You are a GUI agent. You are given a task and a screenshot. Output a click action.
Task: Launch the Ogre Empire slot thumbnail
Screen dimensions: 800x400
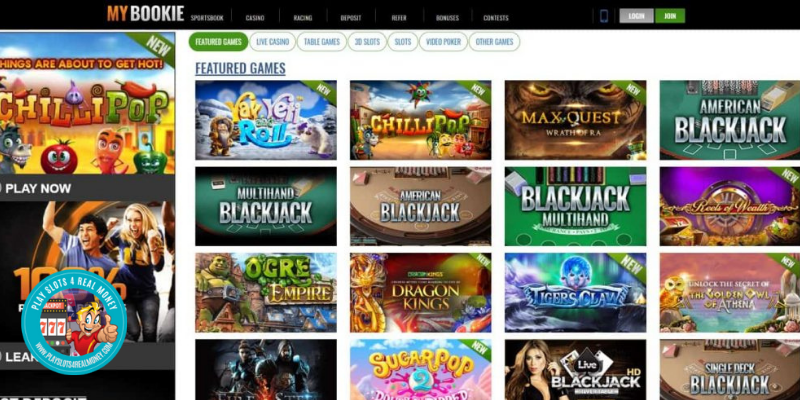(x=266, y=293)
